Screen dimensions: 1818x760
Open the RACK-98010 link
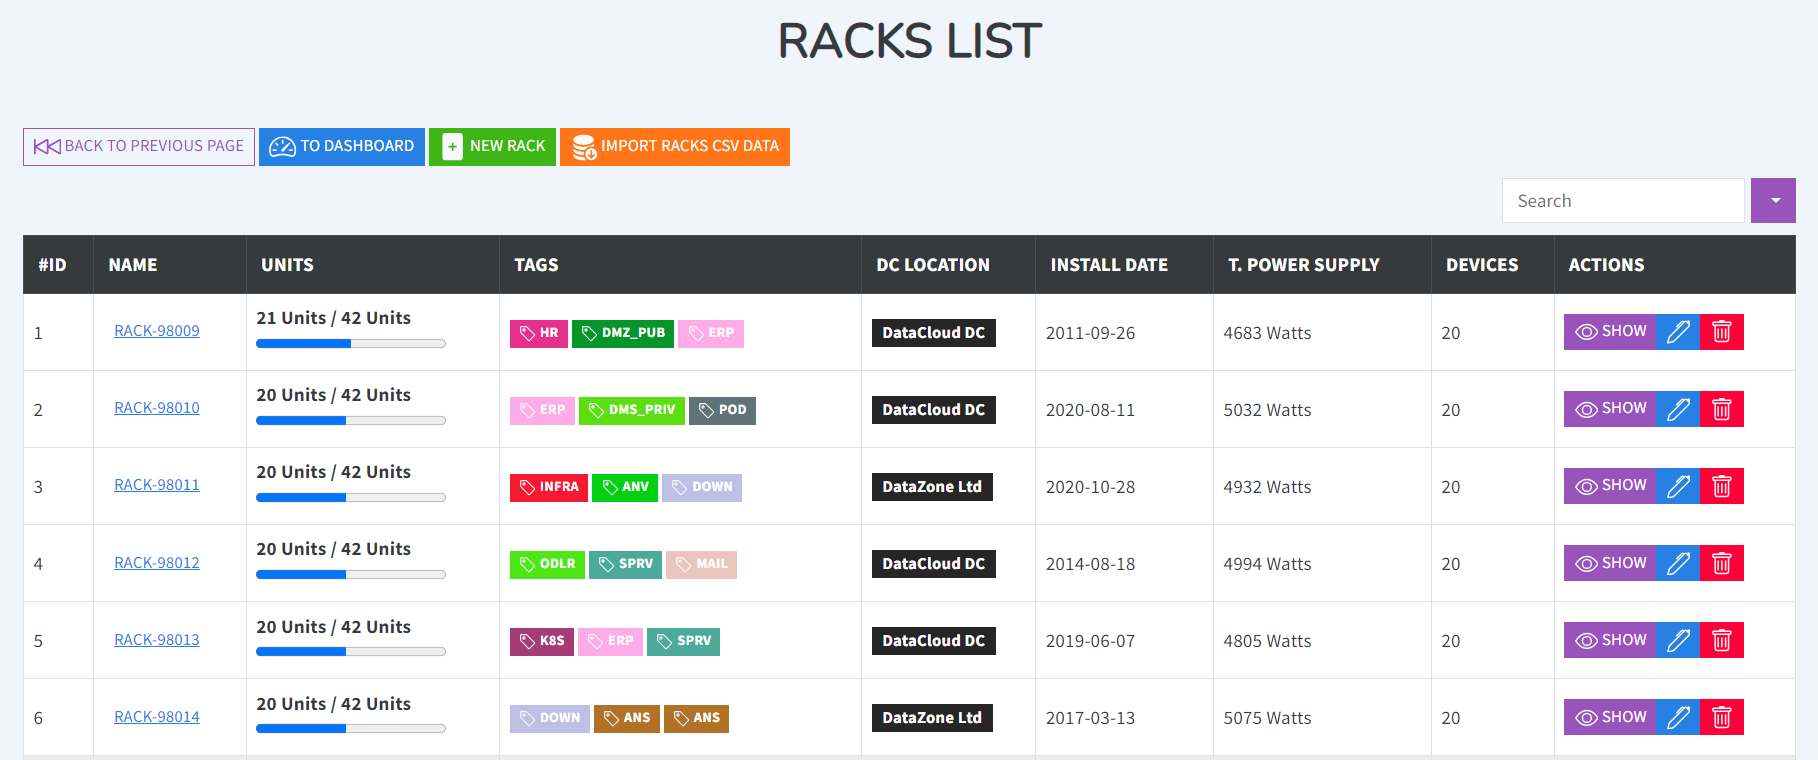pos(157,408)
